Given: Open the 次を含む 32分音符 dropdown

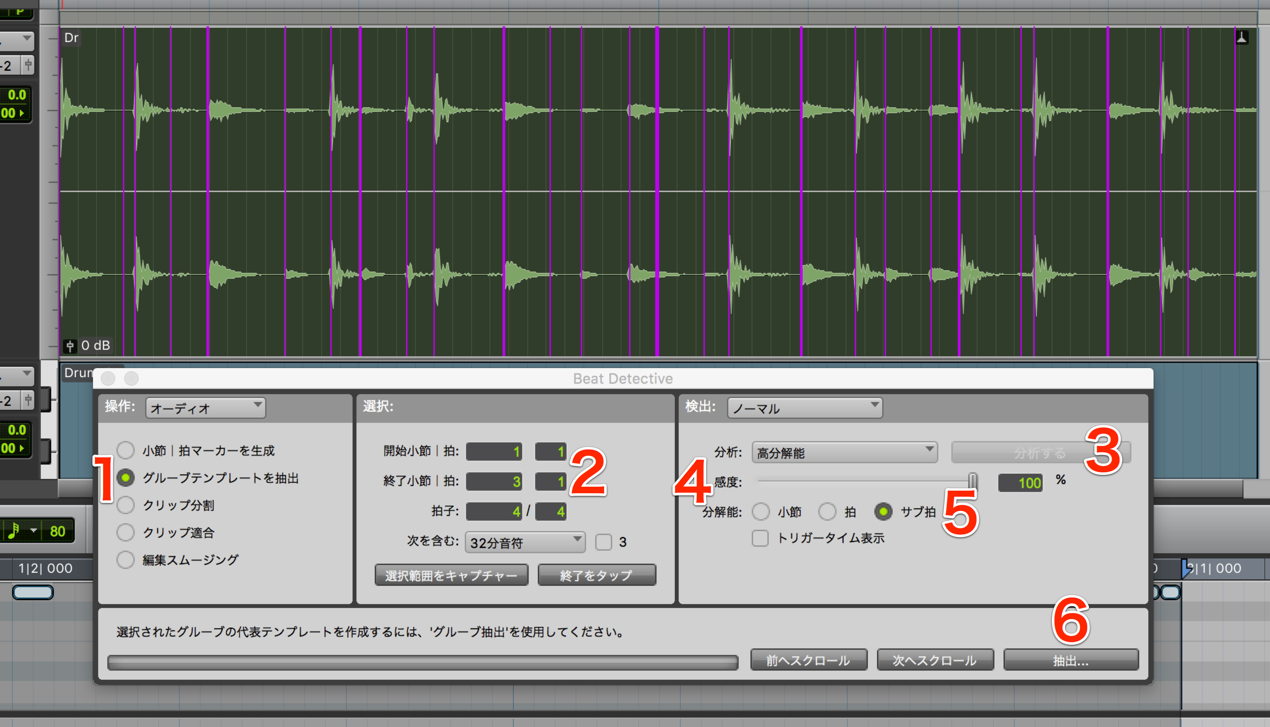Looking at the screenshot, I should (x=525, y=542).
